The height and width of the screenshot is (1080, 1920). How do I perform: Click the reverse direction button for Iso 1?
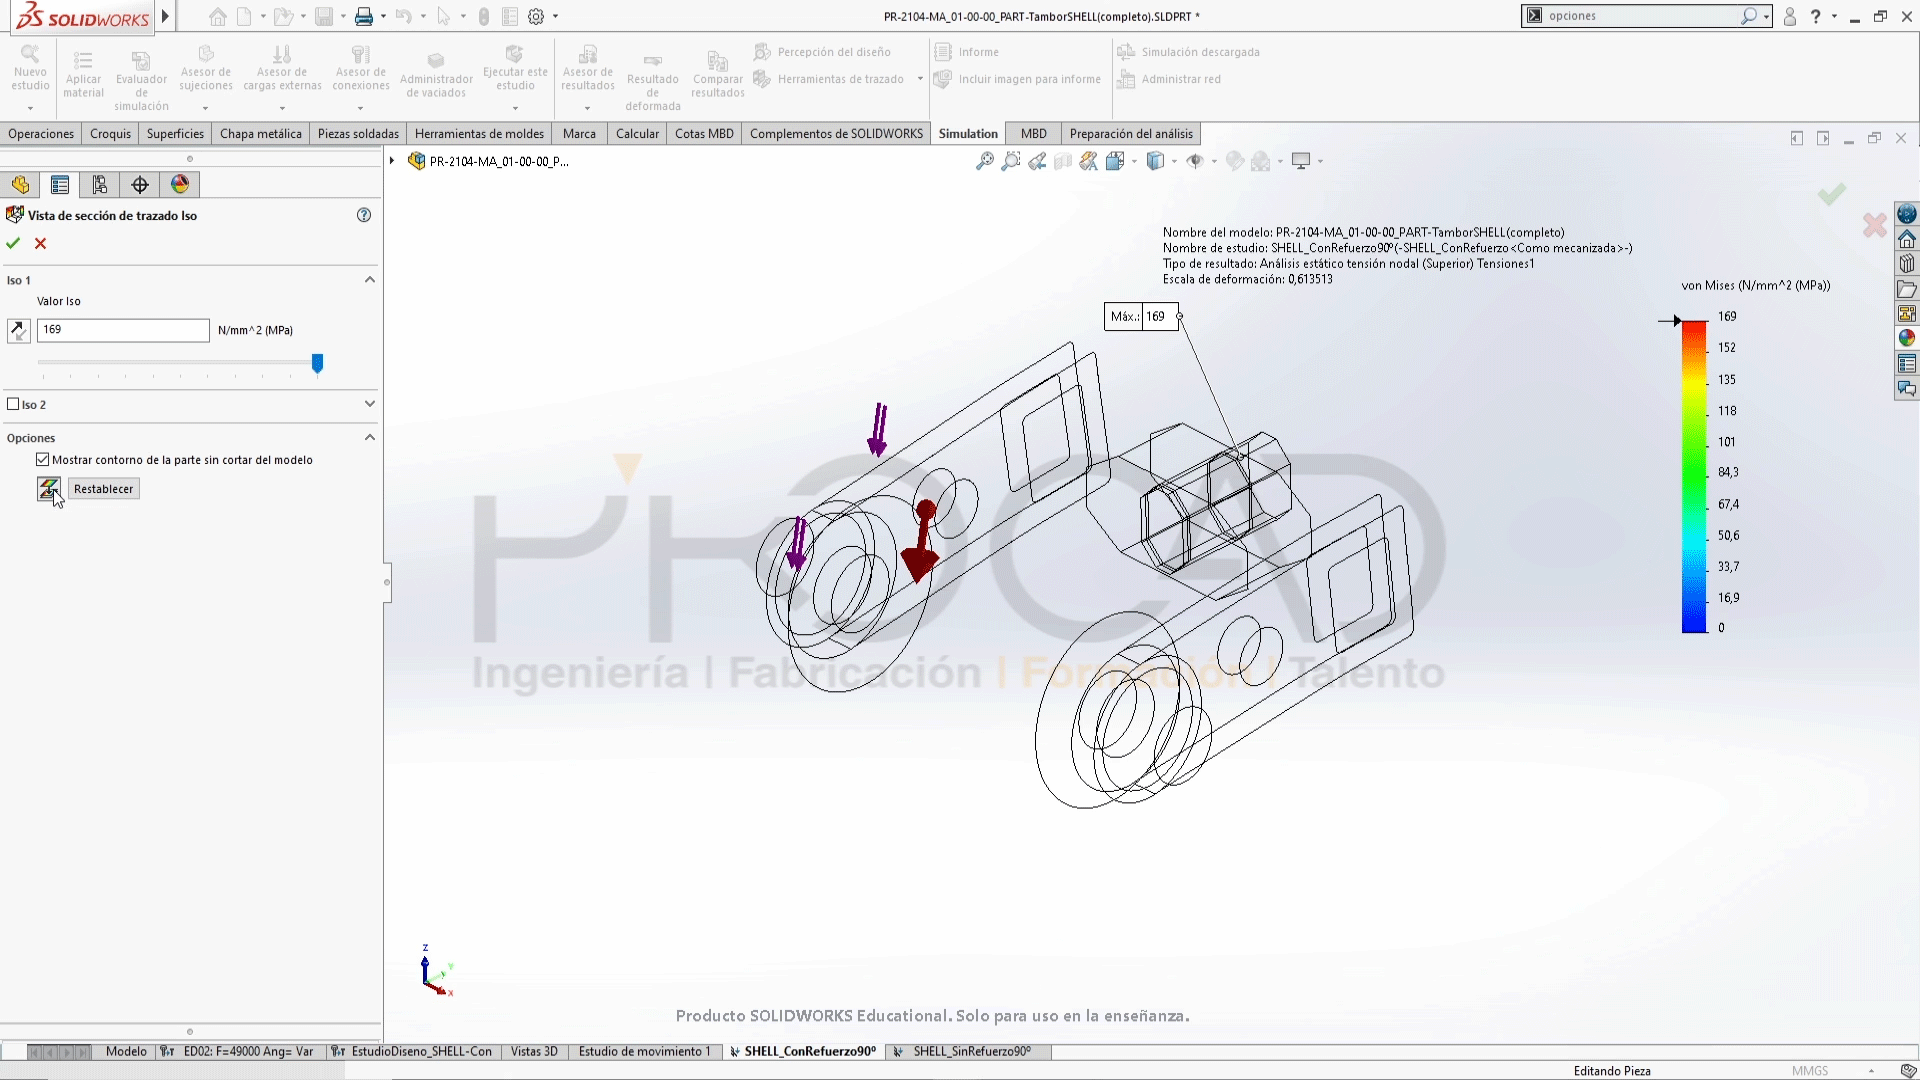(18, 330)
